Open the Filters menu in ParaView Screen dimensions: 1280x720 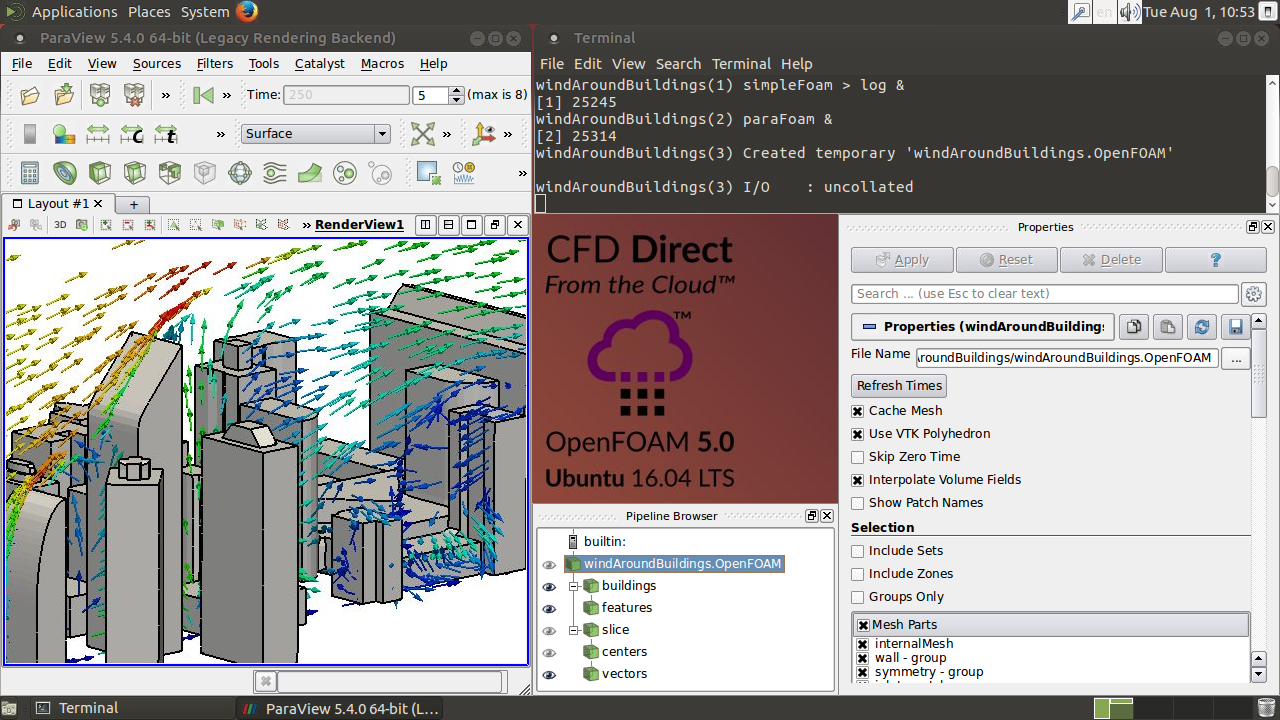215,63
